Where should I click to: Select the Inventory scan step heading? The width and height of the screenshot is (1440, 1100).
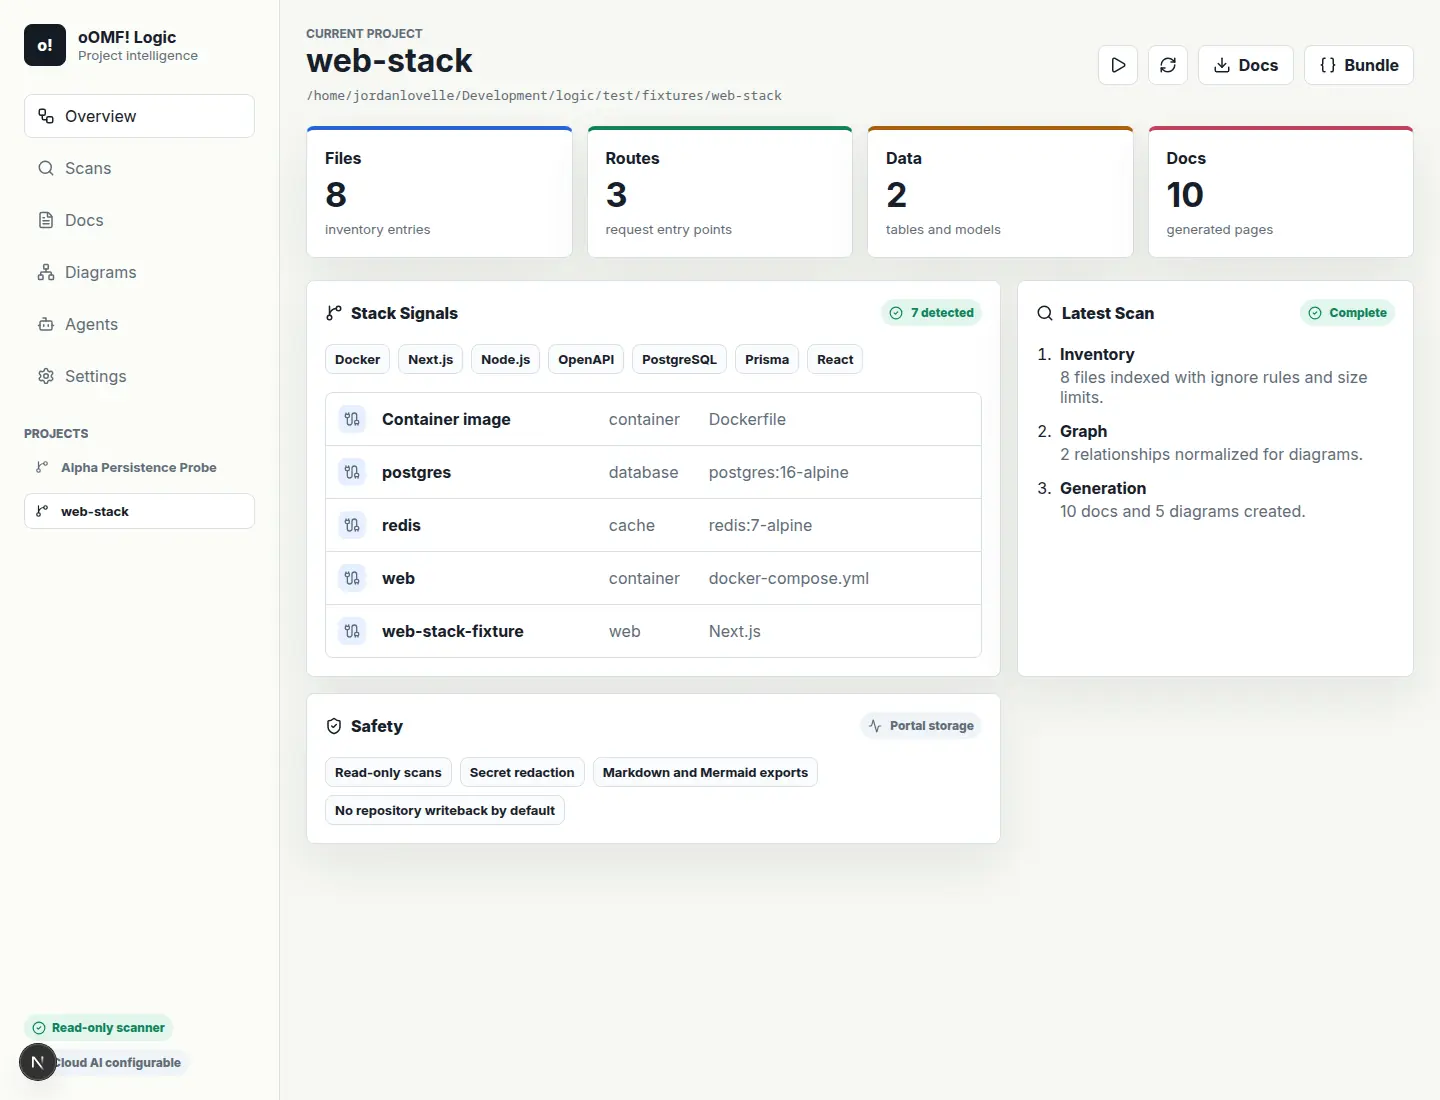(x=1097, y=354)
